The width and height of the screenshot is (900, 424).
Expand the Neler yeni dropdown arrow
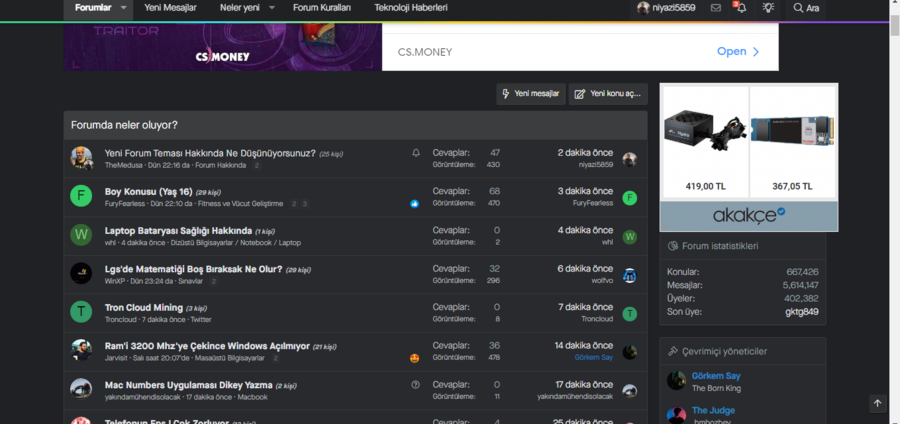pyautogui.click(x=272, y=8)
